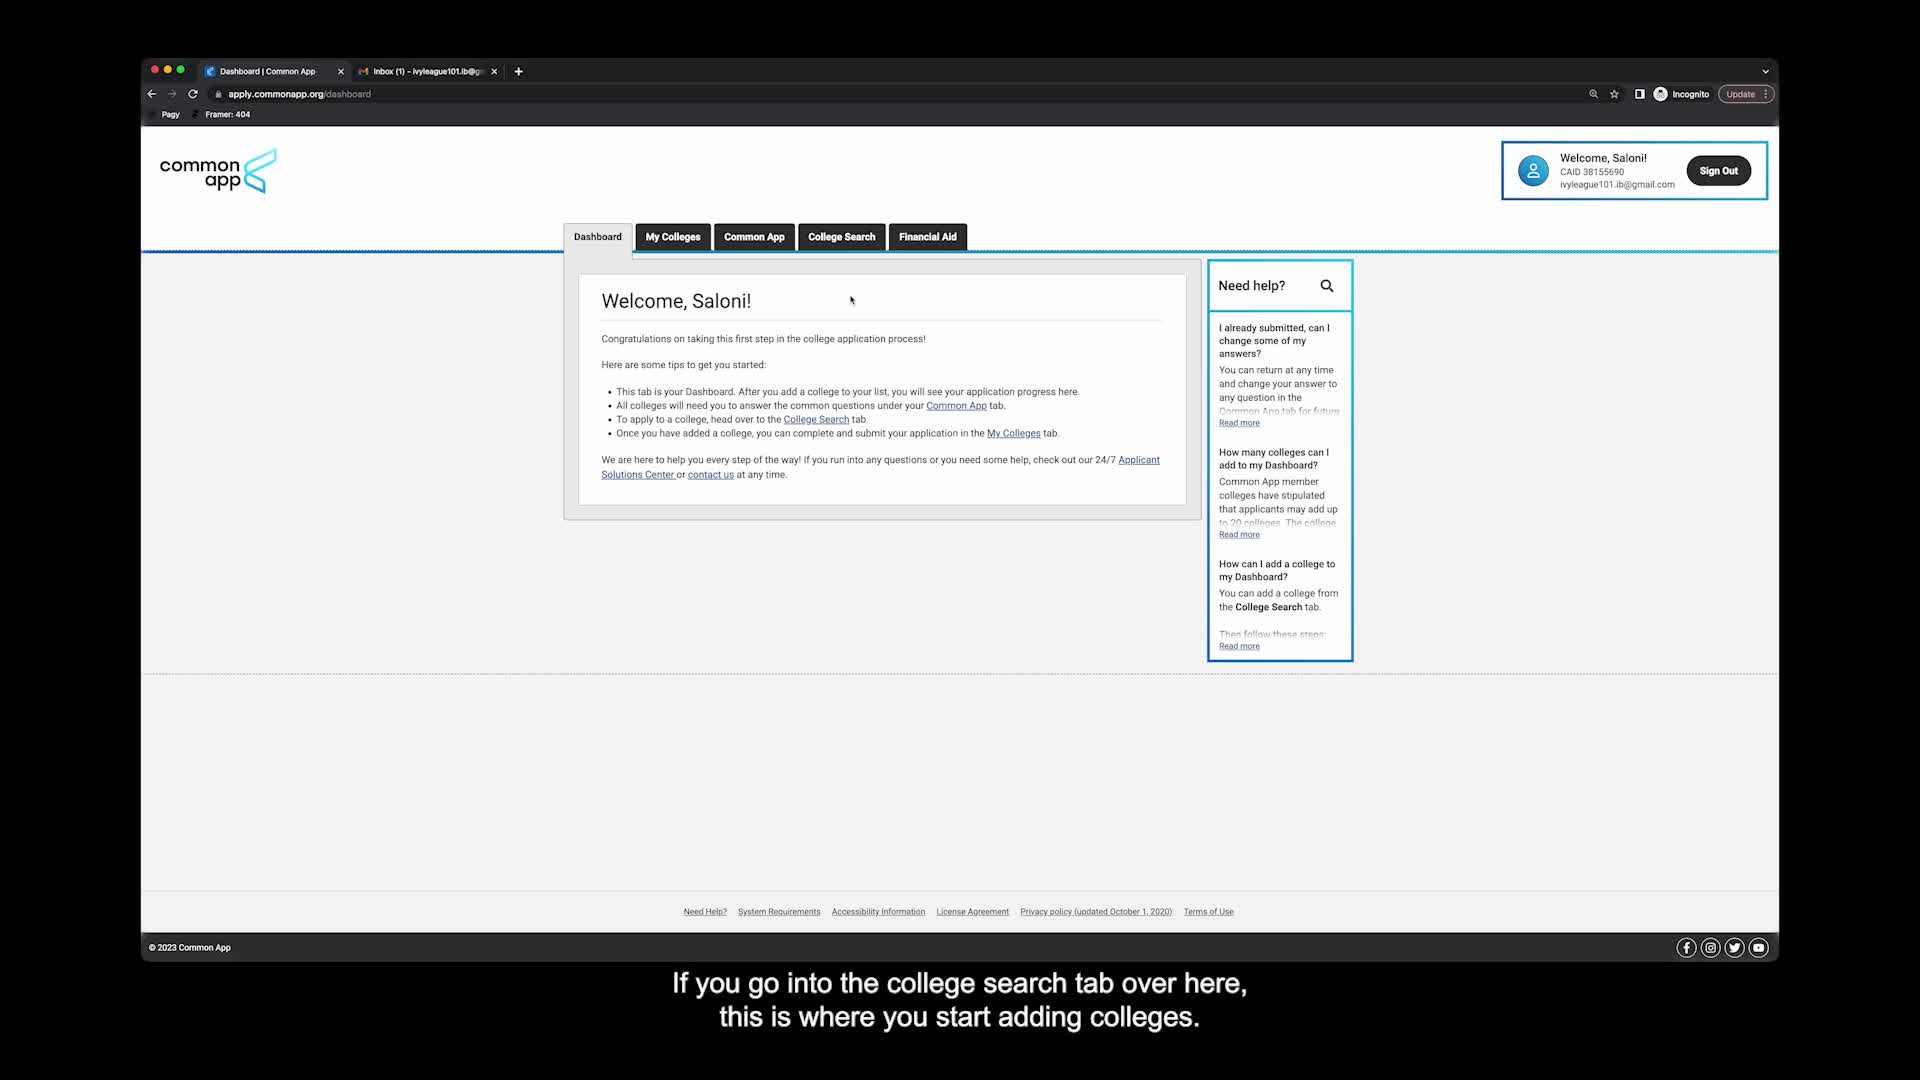The width and height of the screenshot is (1920, 1080).
Task: Bookmark page with star icon
Action: (x=1614, y=94)
